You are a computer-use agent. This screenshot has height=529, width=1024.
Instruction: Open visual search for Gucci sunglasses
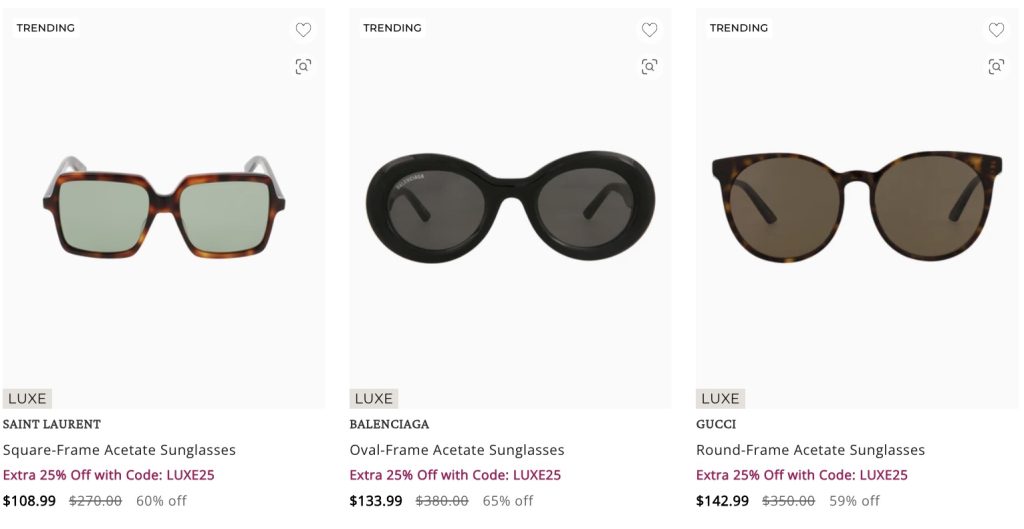(996, 66)
